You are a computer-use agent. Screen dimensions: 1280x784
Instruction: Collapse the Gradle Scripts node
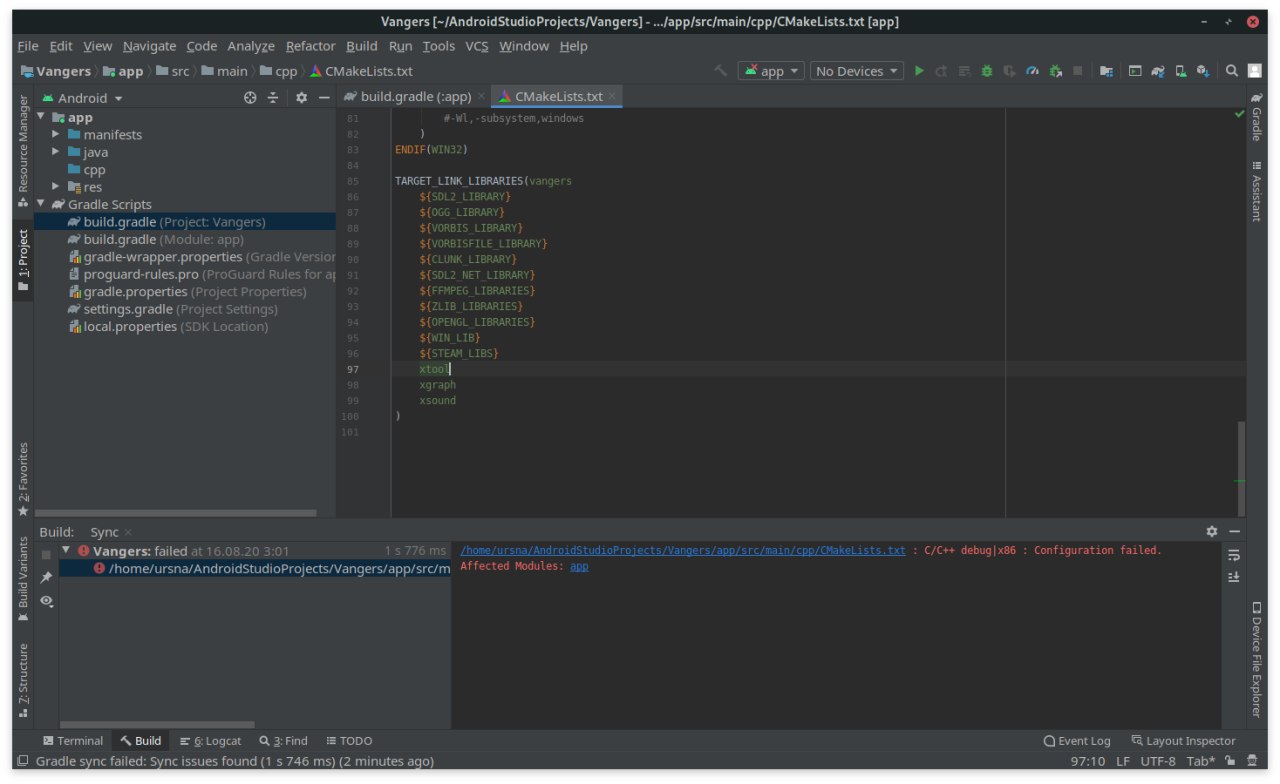41,204
